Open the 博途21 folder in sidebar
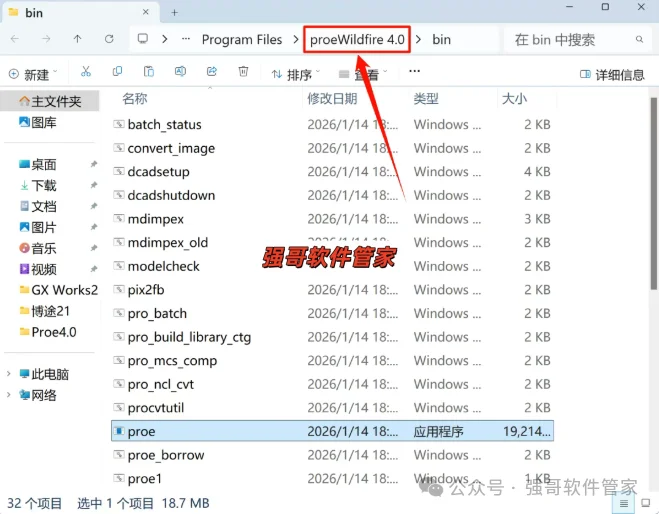This screenshot has height=514, width=659. click(x=45, y=311)
